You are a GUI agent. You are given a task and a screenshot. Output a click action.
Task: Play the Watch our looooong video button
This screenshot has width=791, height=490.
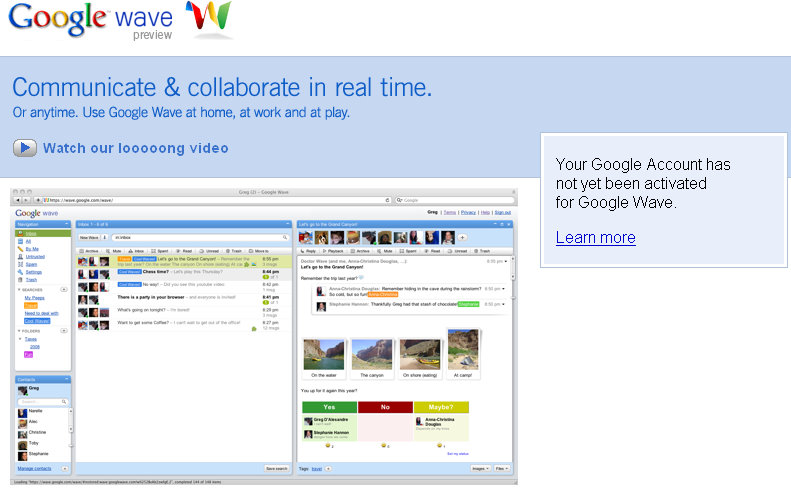[x=25, y=148]
